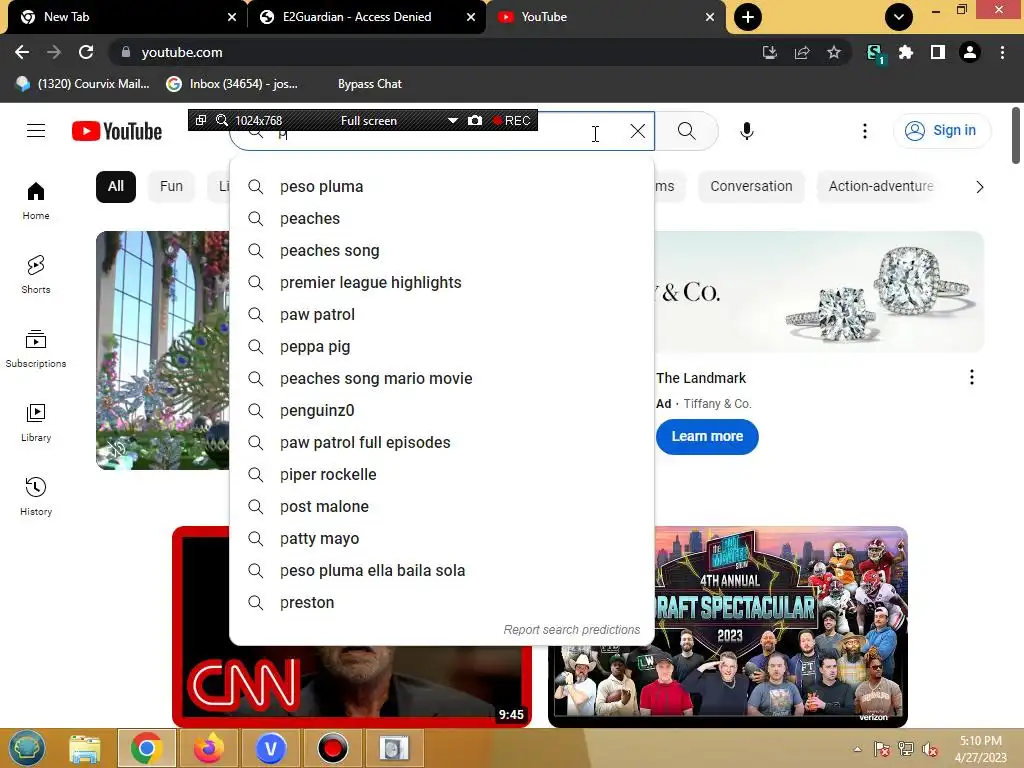Reload the YouTube page

86,52
